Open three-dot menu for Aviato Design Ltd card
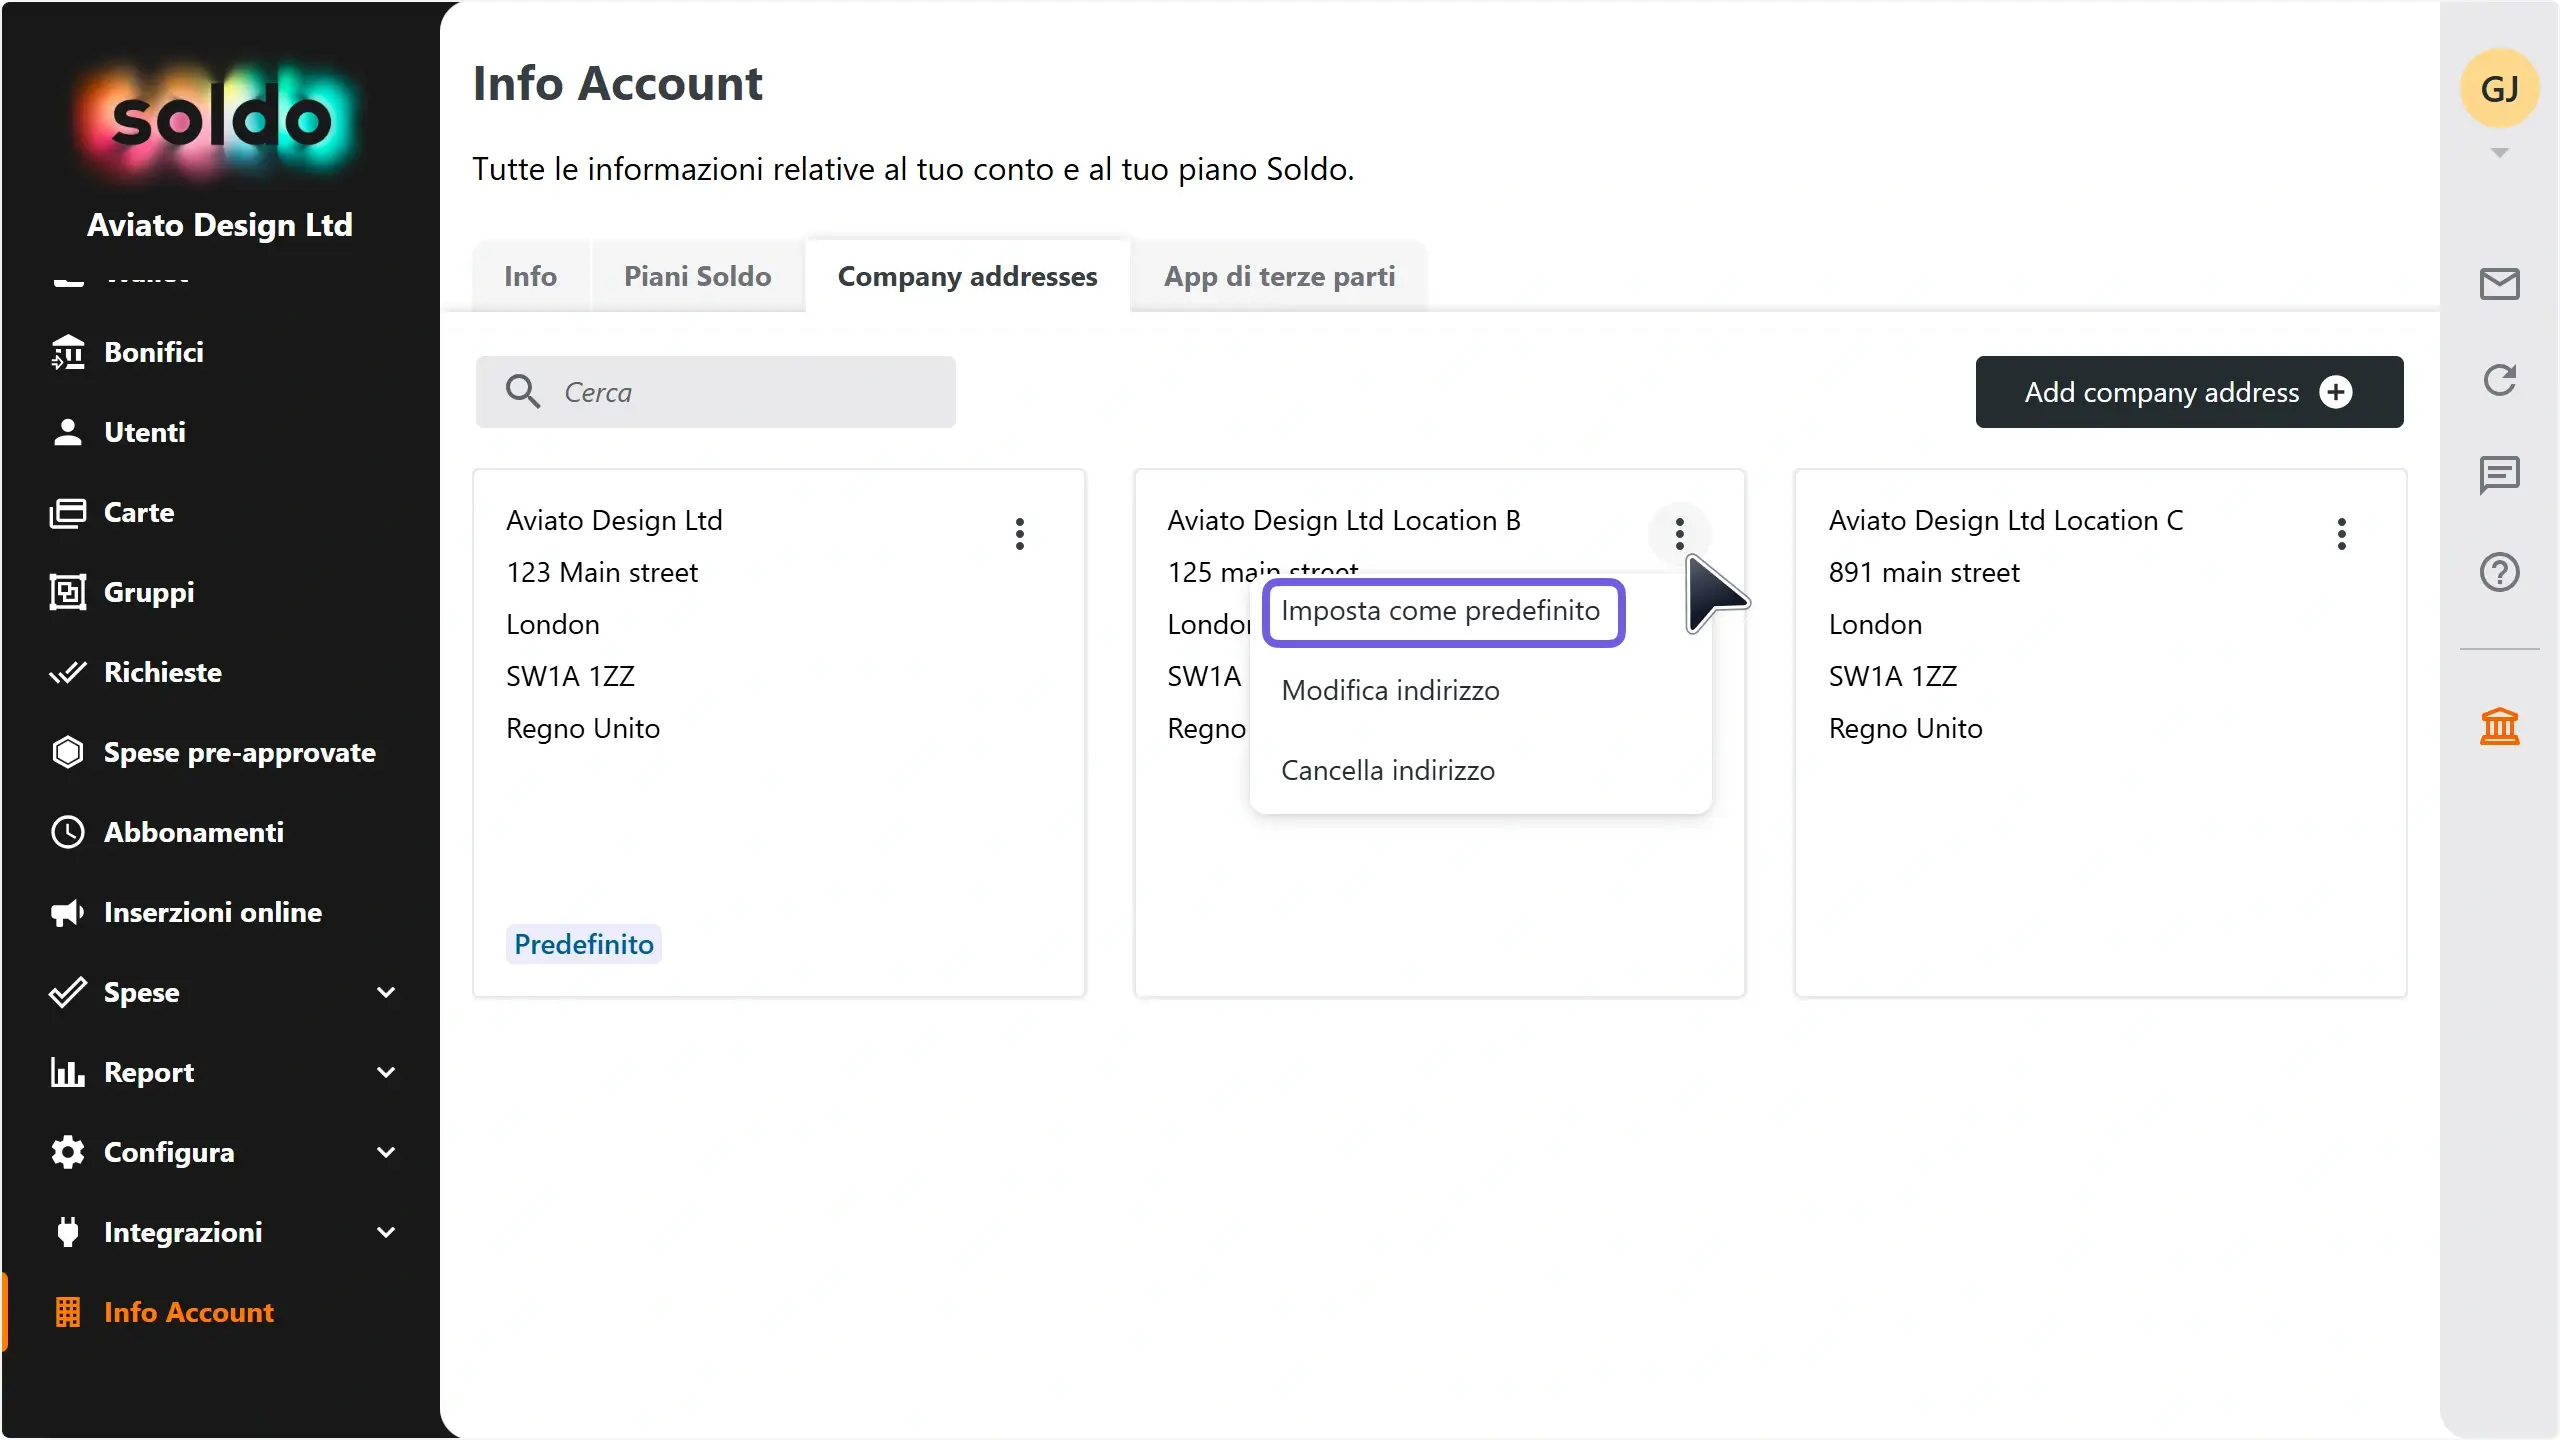This screenshot has height=1440, width=2560. tap(1019, 534)
